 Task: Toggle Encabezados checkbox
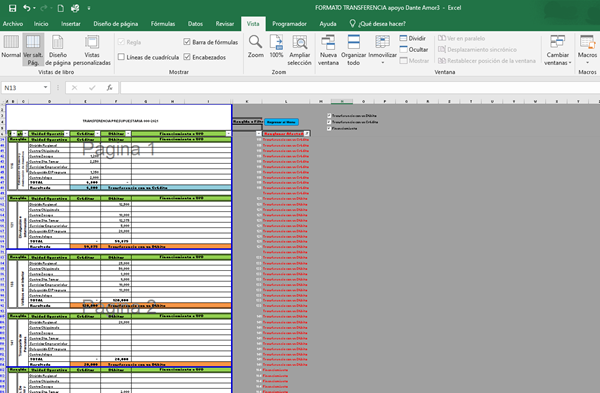[x=187, y=57]
